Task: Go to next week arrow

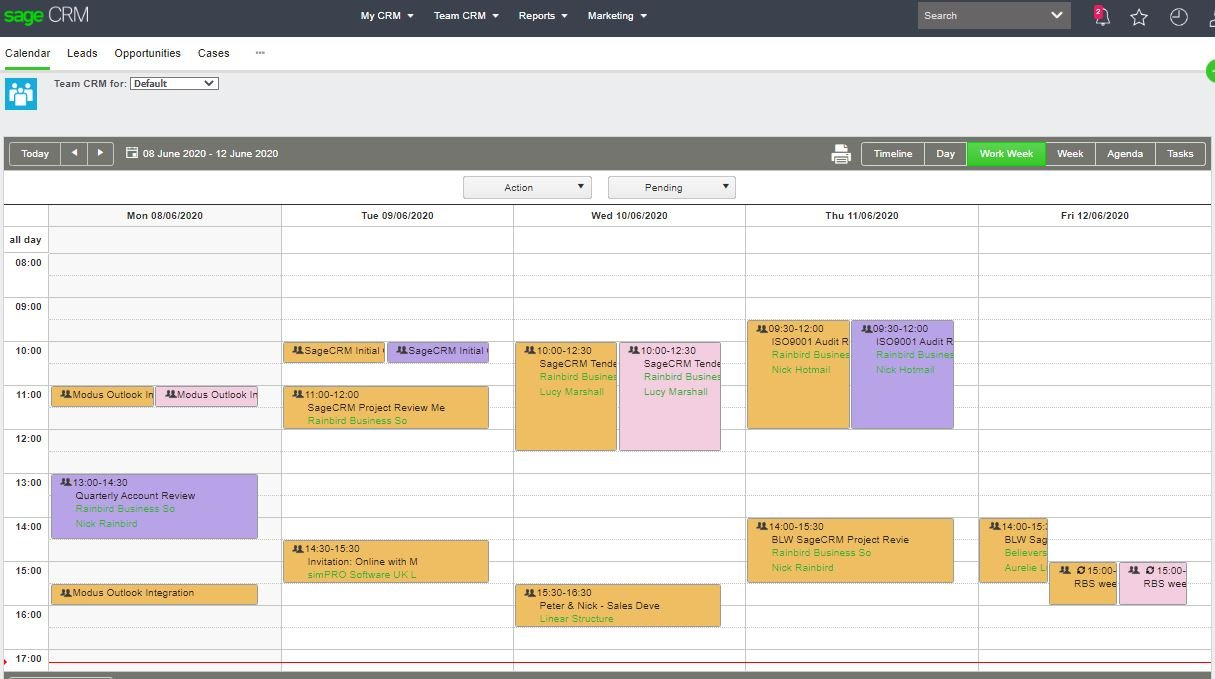Action: [100, 153]
